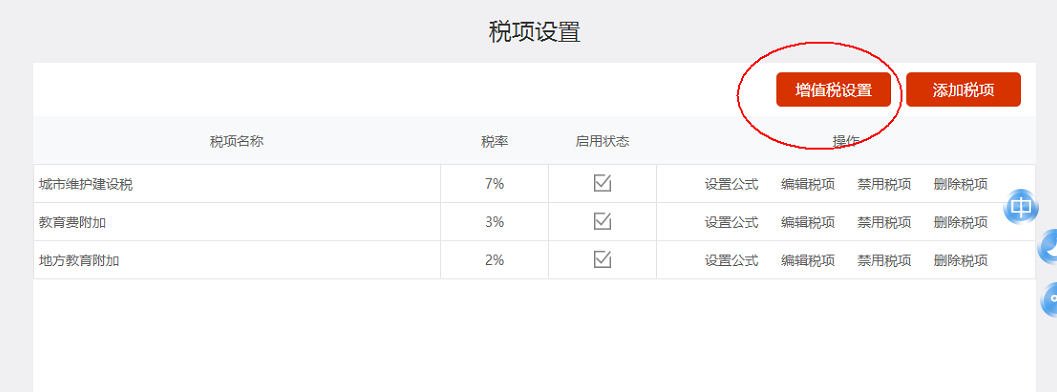Open 设置公式 for 城市维护建设税
This screenshot has width=1057, height=392.
click(731, 184)
